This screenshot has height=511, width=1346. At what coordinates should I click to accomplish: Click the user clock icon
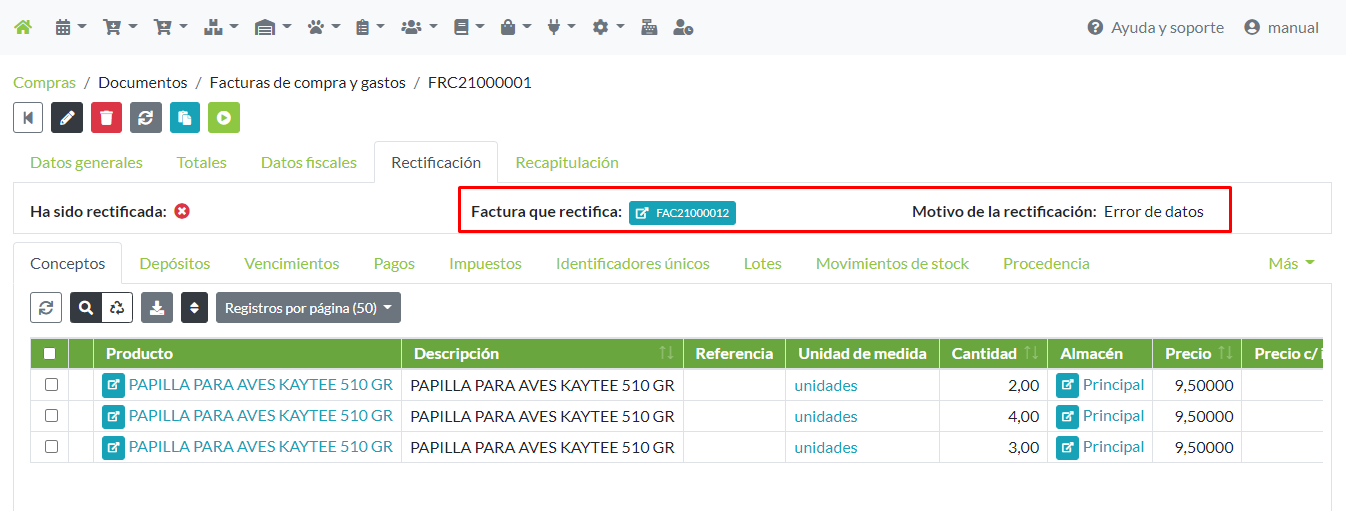point(683,28)
